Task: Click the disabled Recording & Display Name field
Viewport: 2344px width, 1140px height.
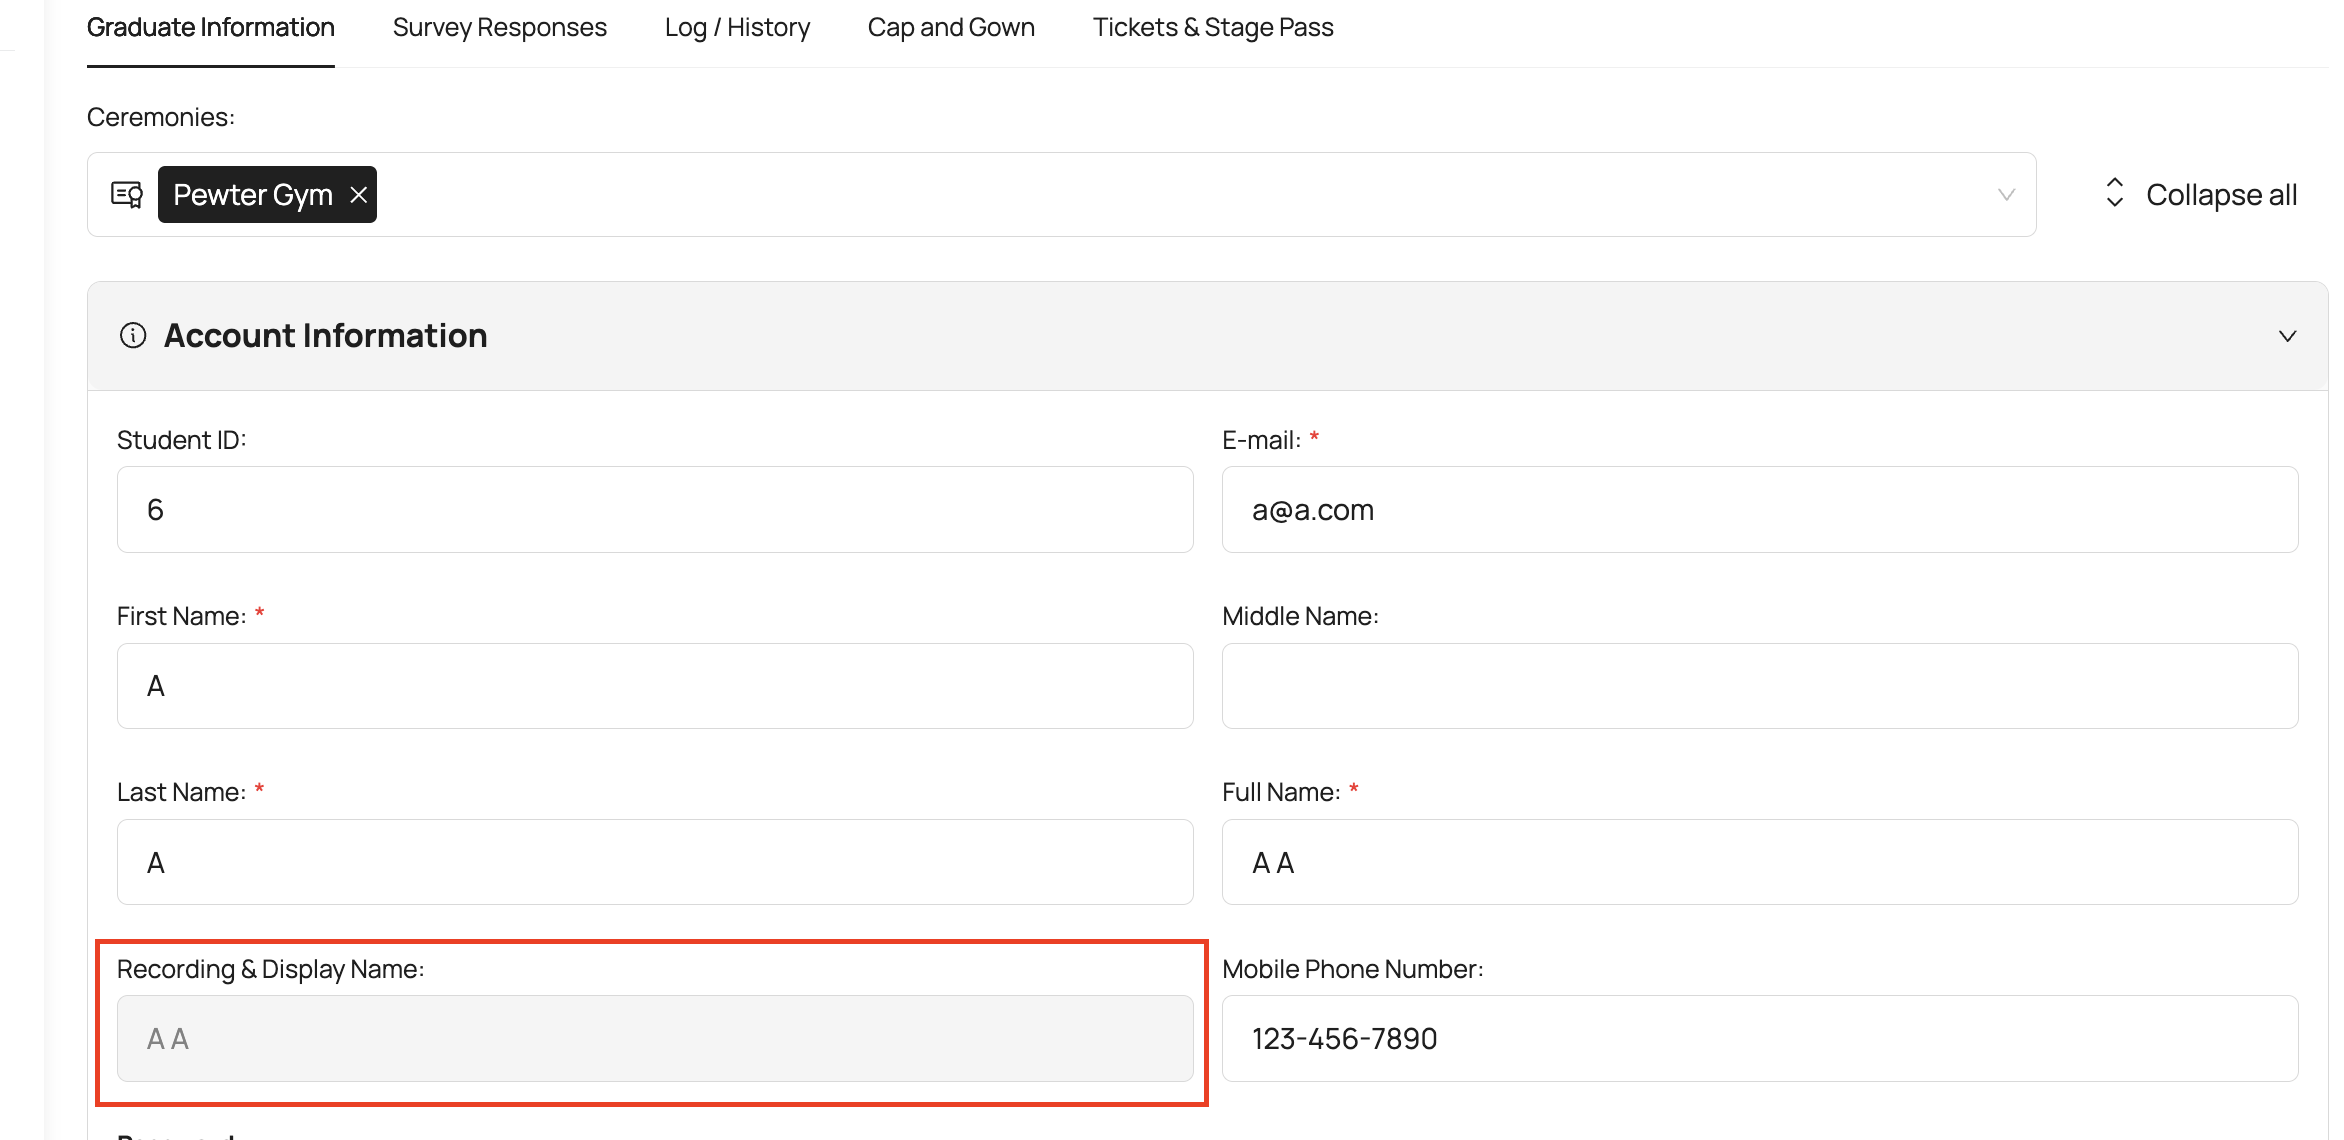Action: pyautogui.click(x=655, y=1038)
